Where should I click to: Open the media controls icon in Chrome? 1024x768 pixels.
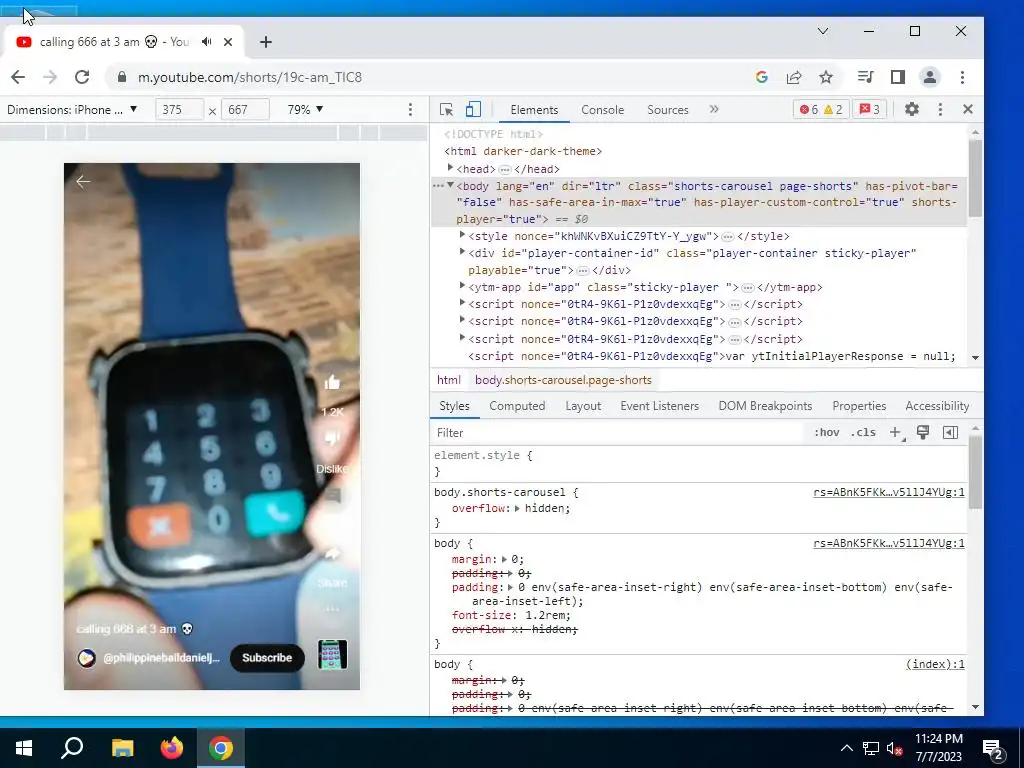(x=865, y=77)
